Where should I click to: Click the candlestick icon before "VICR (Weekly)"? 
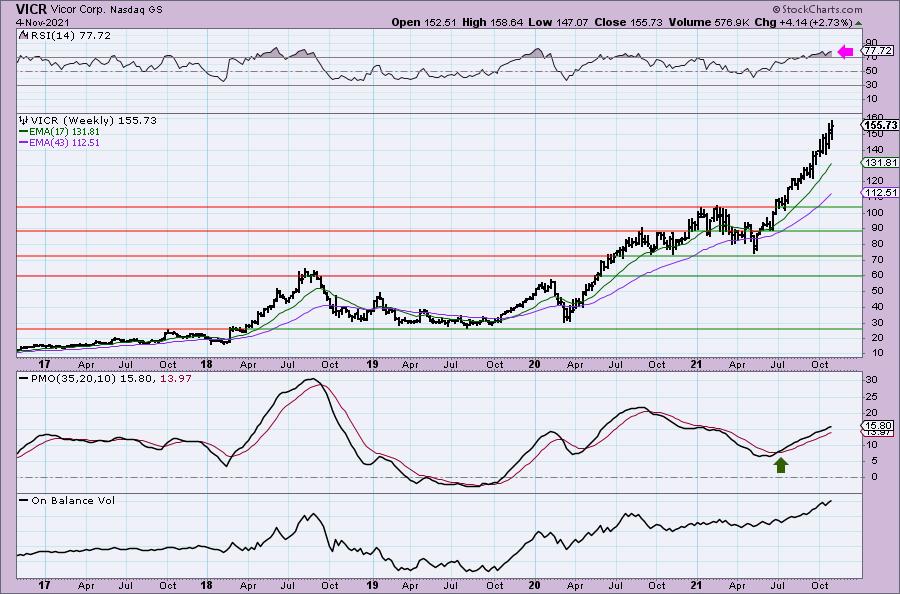tap(23, 121)
